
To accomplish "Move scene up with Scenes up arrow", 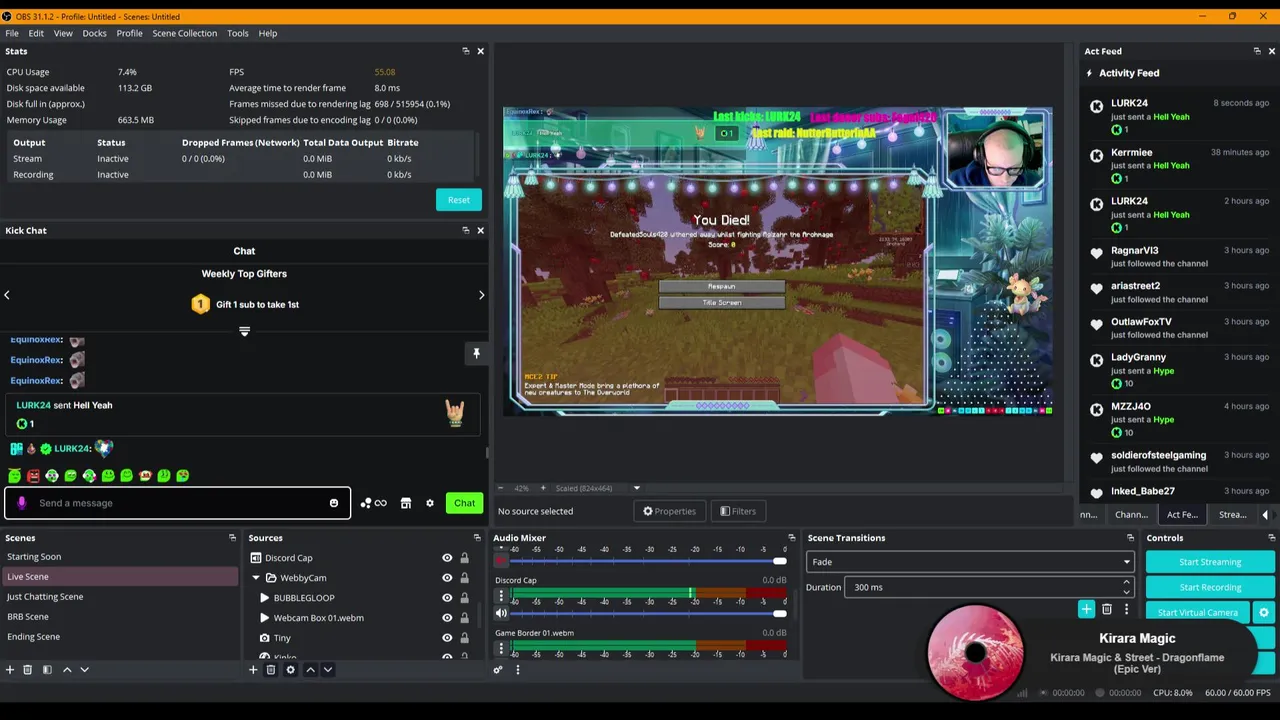I will 67,669.
